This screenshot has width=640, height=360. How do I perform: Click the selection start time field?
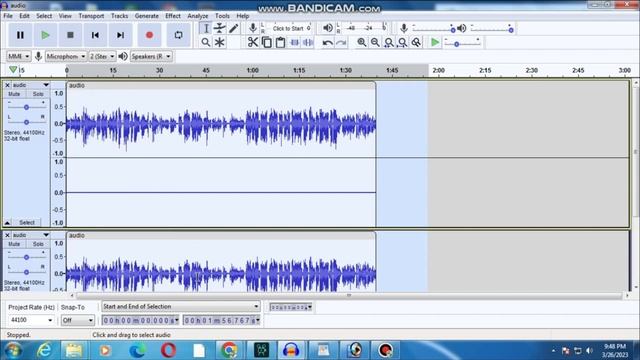point(140,321)
